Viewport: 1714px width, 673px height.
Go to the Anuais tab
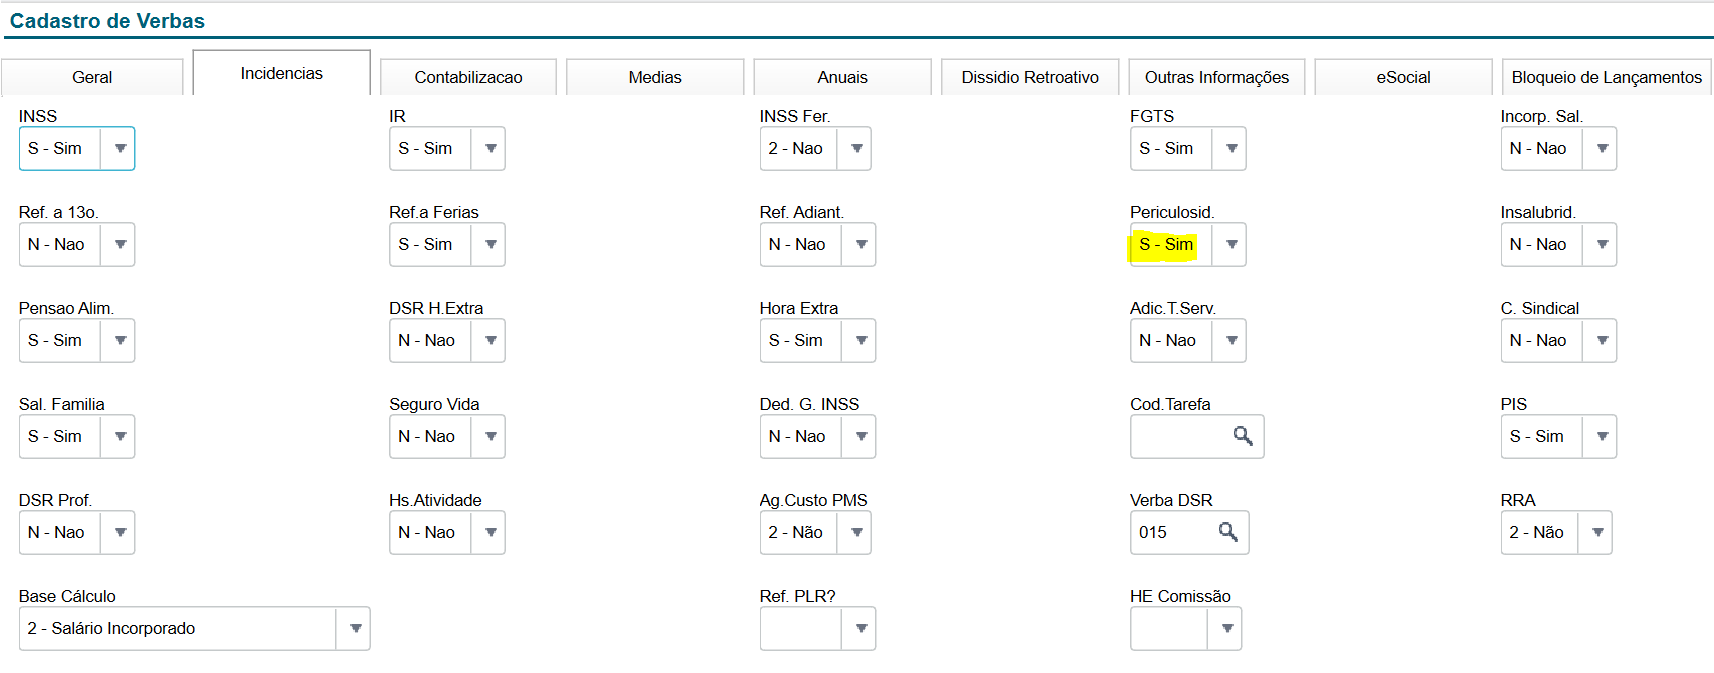(842, 77)
